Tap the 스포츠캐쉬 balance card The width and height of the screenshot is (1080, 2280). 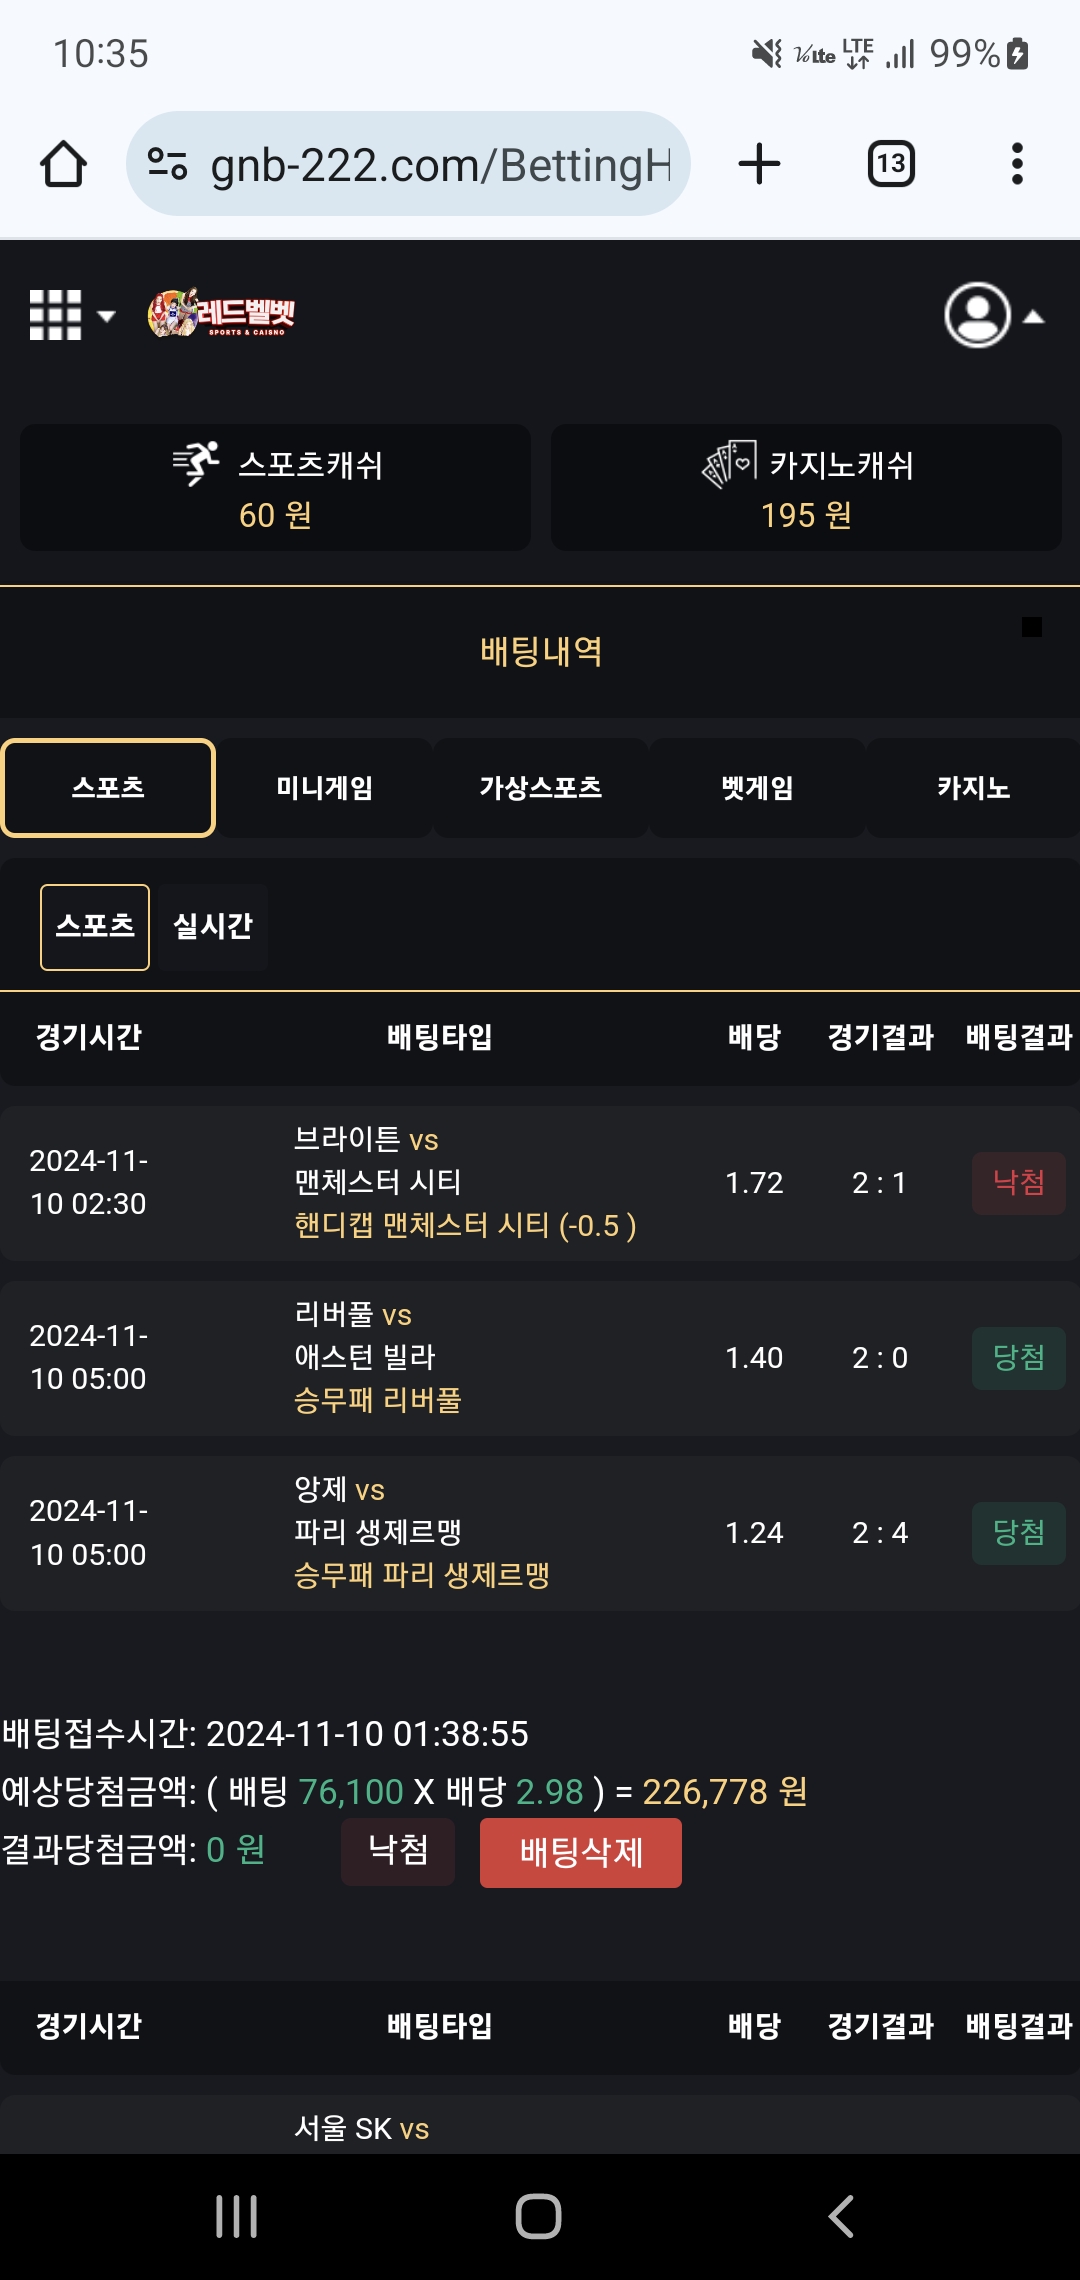pyautogui.click(x=275, y=488)
